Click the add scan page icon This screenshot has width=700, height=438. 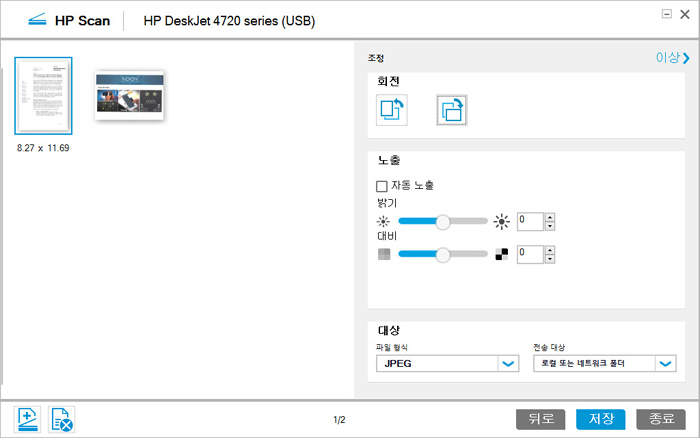(x=27, y=419)
